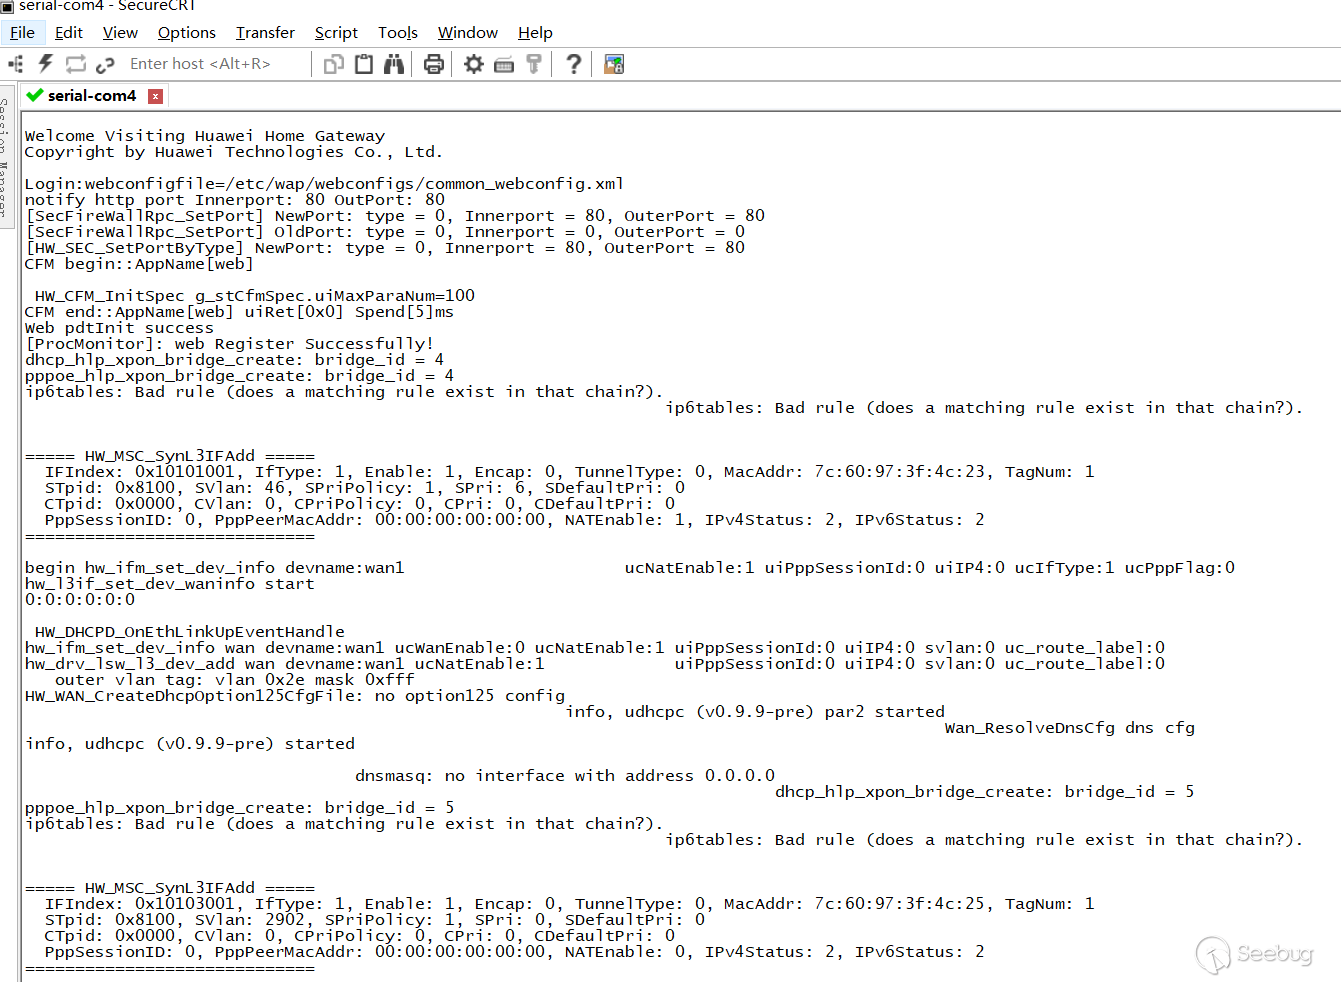Click the Print icon

tap(434, 64)
